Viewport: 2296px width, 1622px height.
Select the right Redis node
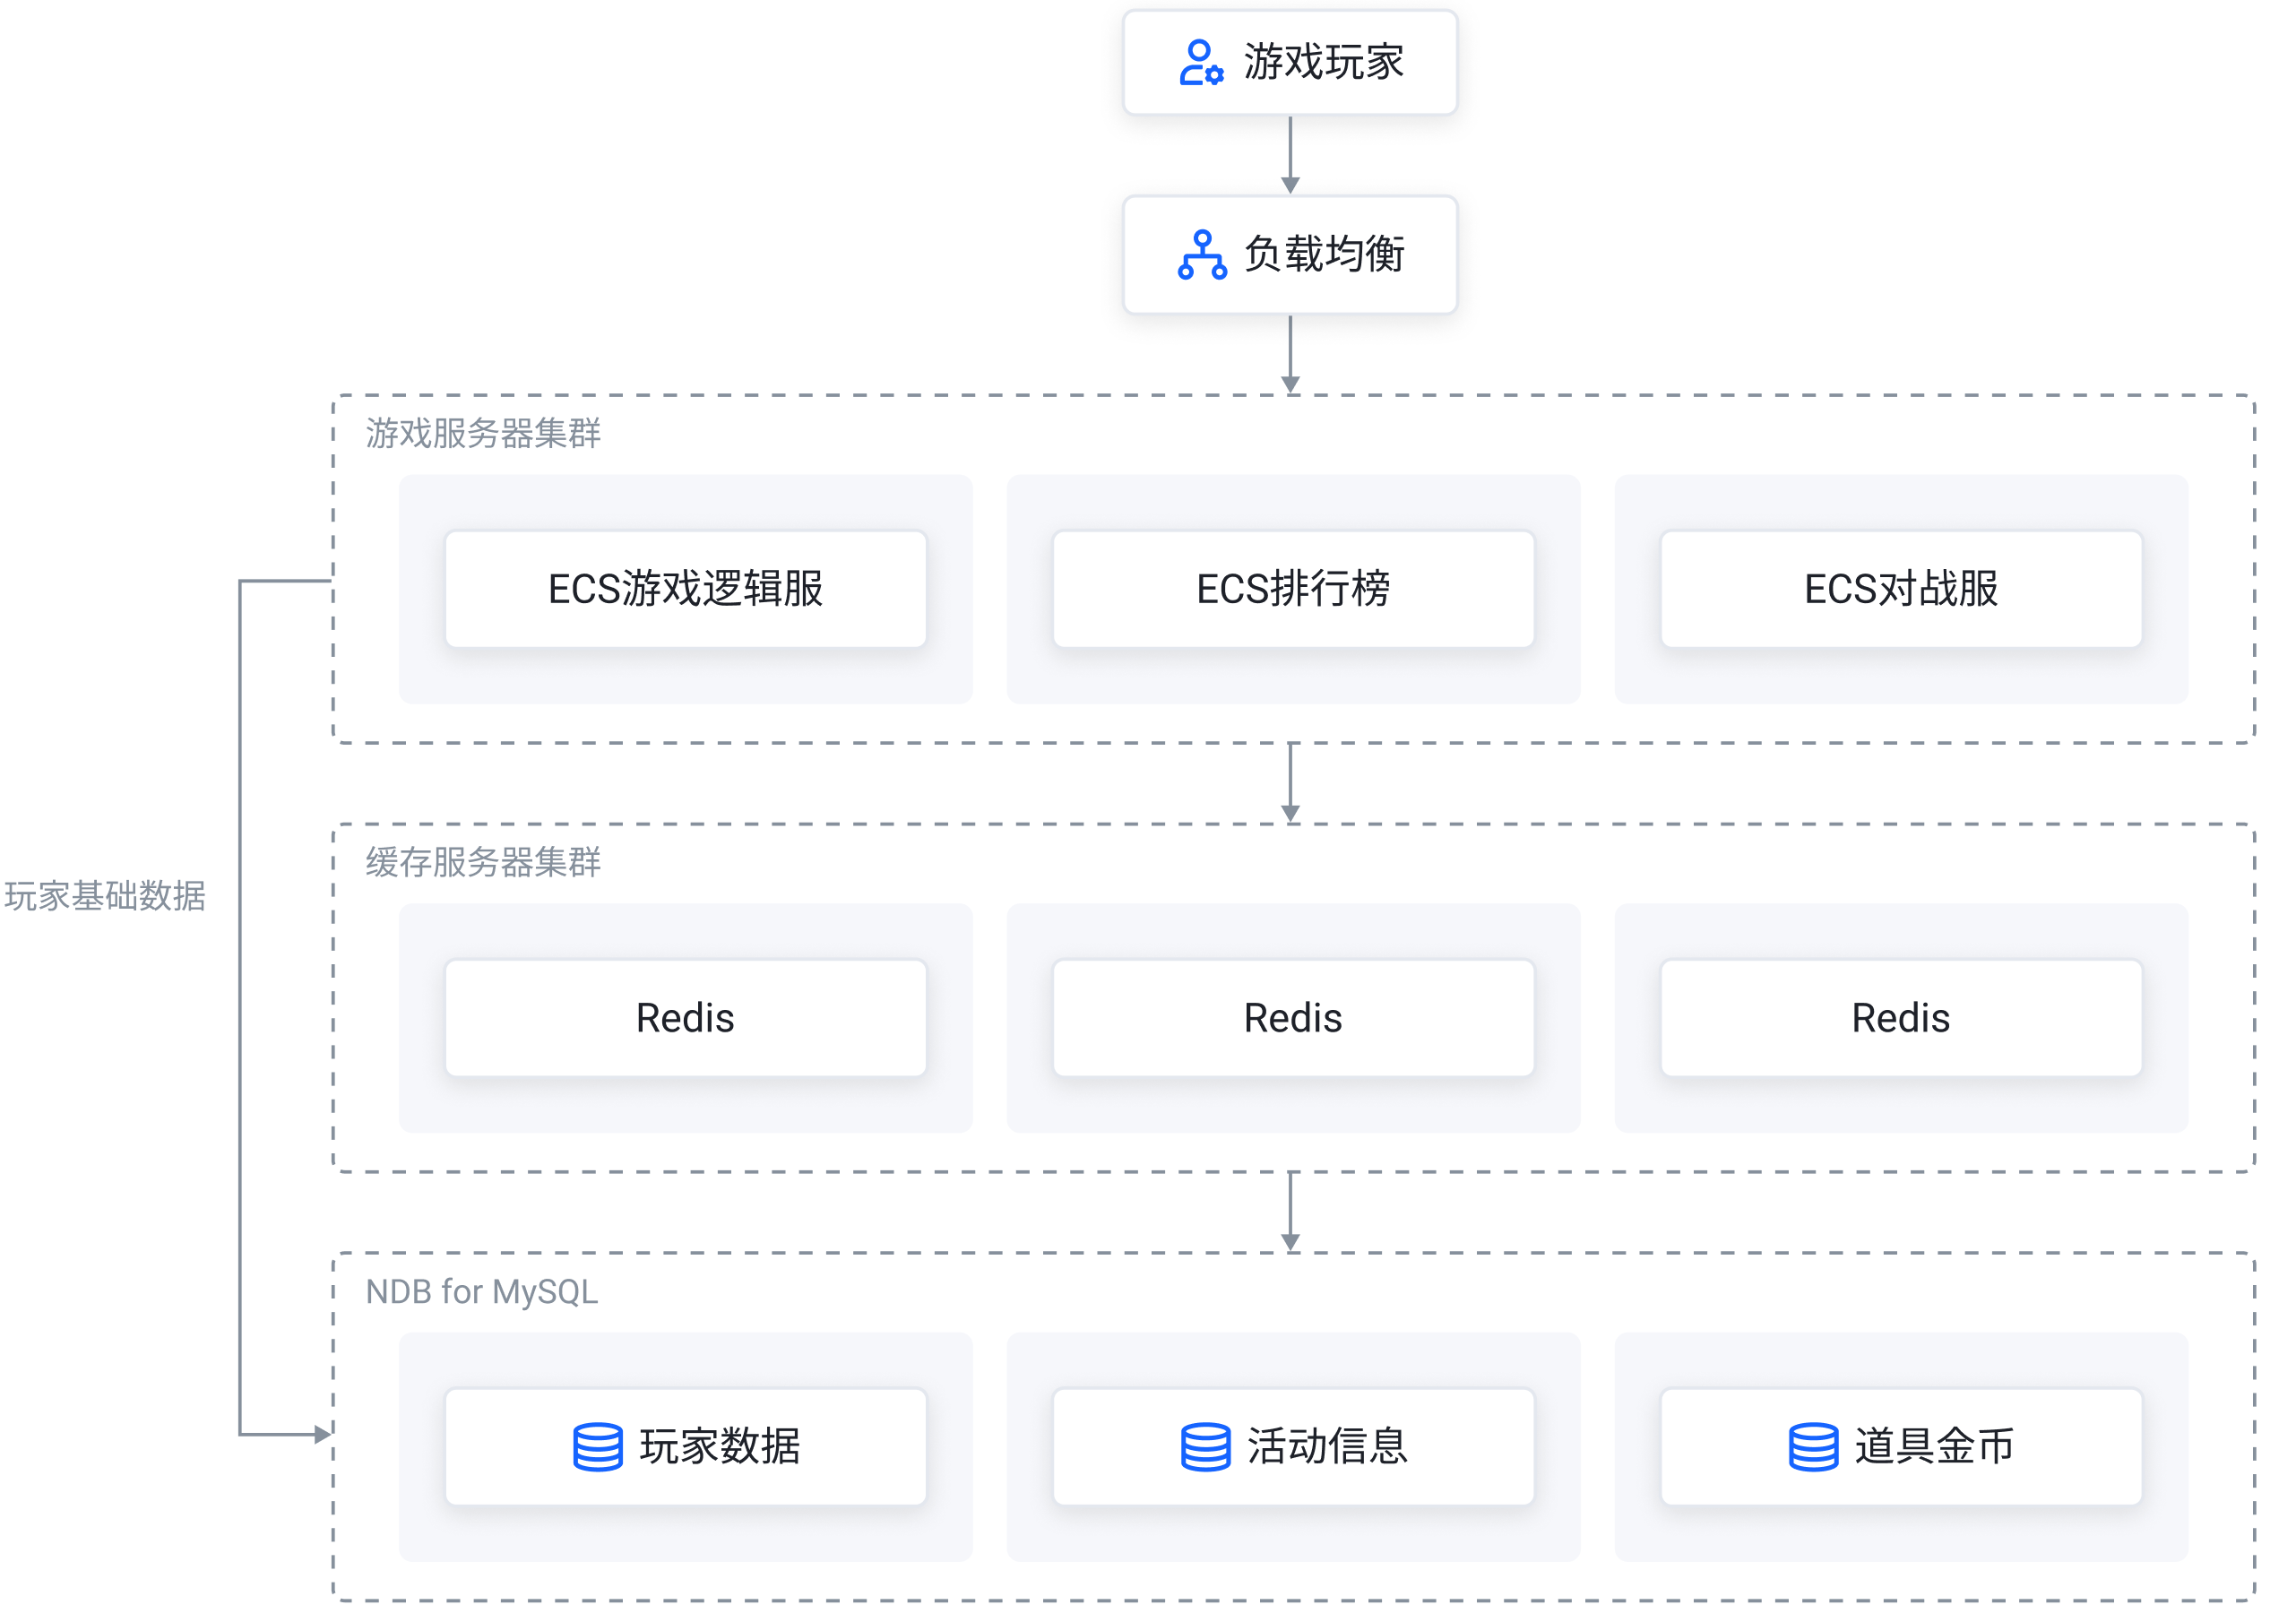tap(1900, 1018)
